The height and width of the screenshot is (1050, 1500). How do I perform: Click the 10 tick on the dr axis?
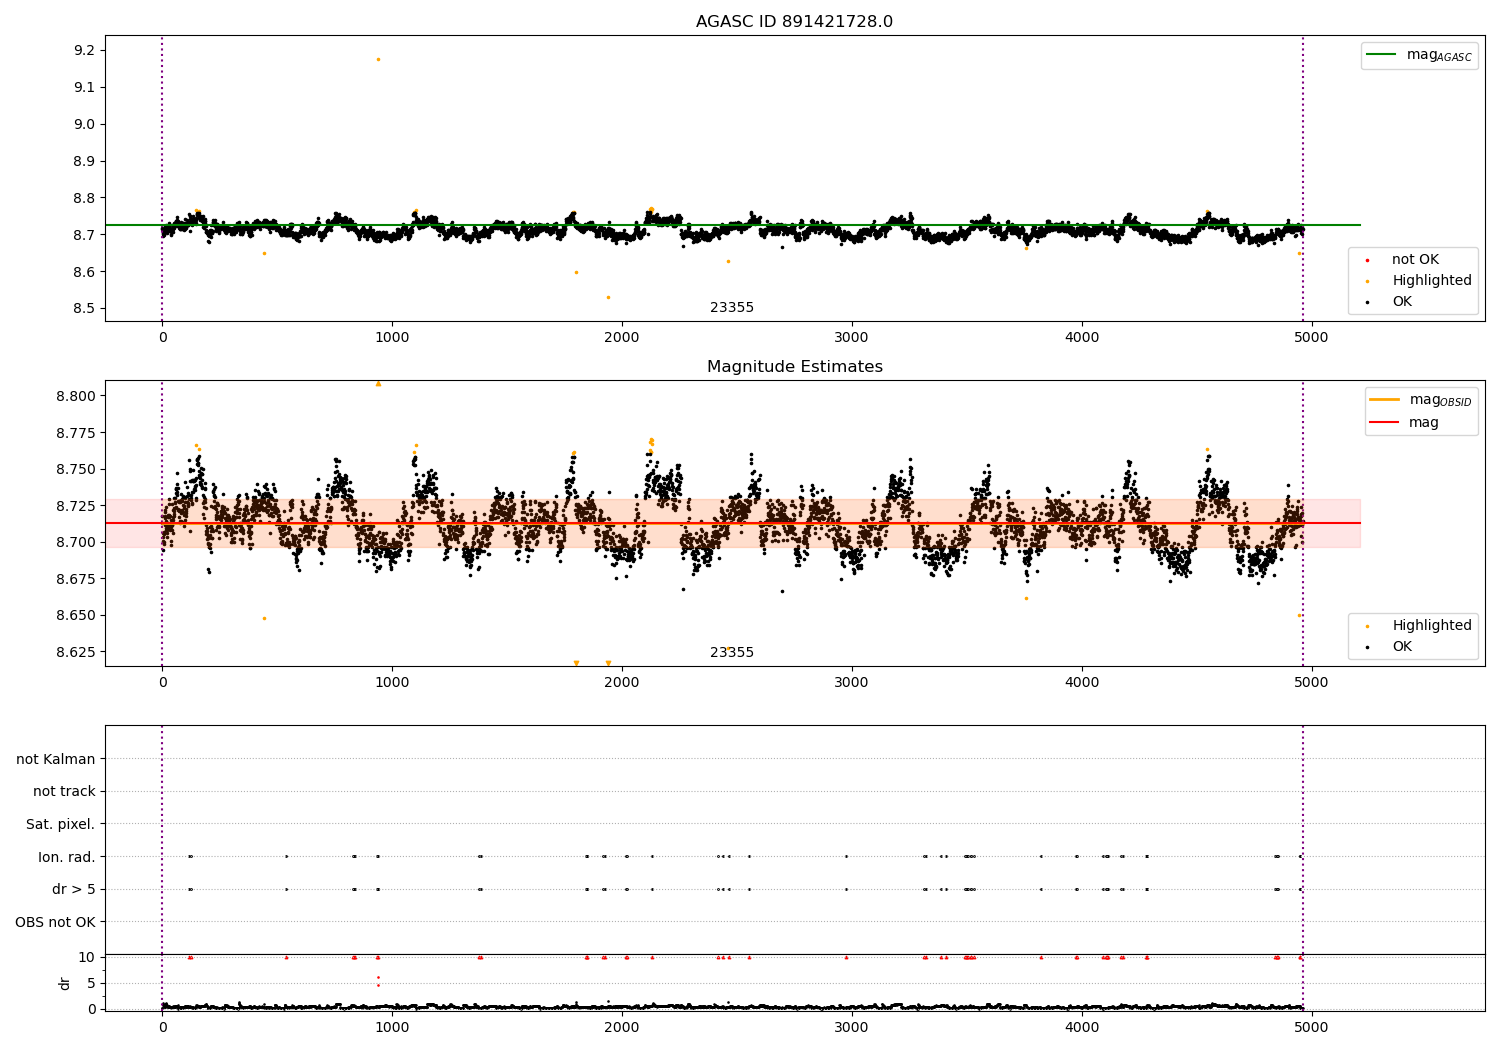[87, 958]
